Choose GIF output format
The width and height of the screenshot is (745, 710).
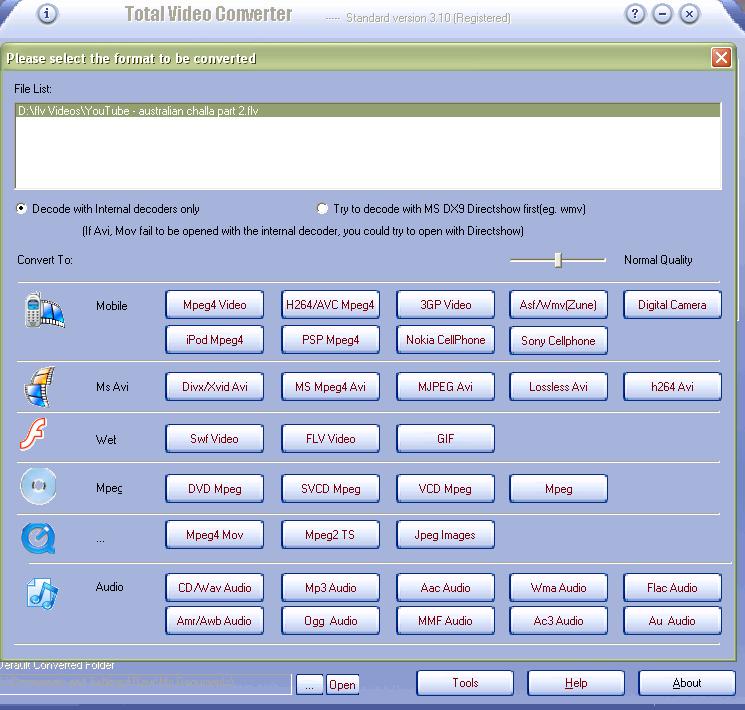(445, 439)
